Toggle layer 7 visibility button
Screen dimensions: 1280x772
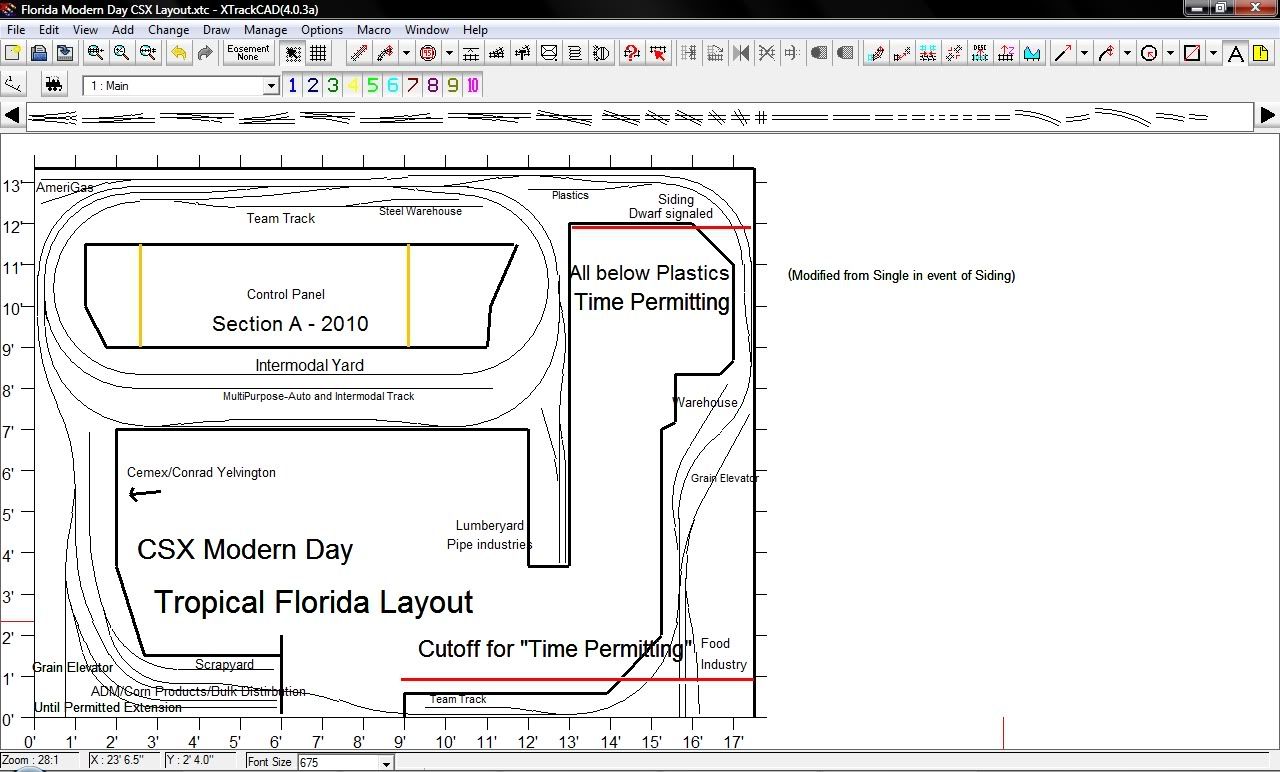click(x=413, y=85)
